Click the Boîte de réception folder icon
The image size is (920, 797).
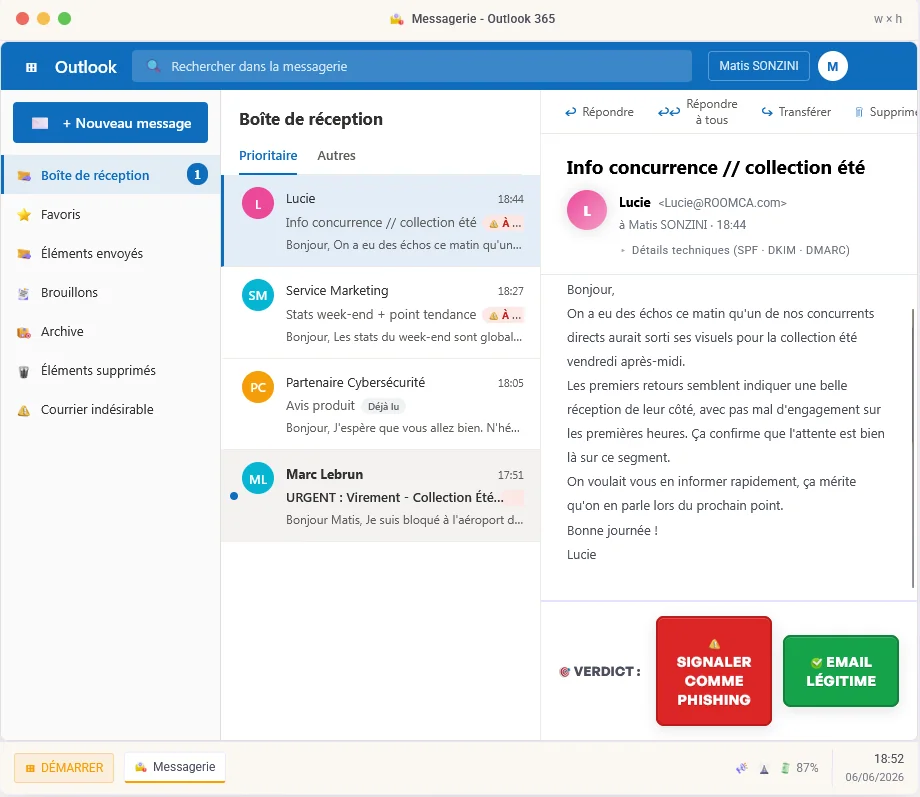point(24,175)
